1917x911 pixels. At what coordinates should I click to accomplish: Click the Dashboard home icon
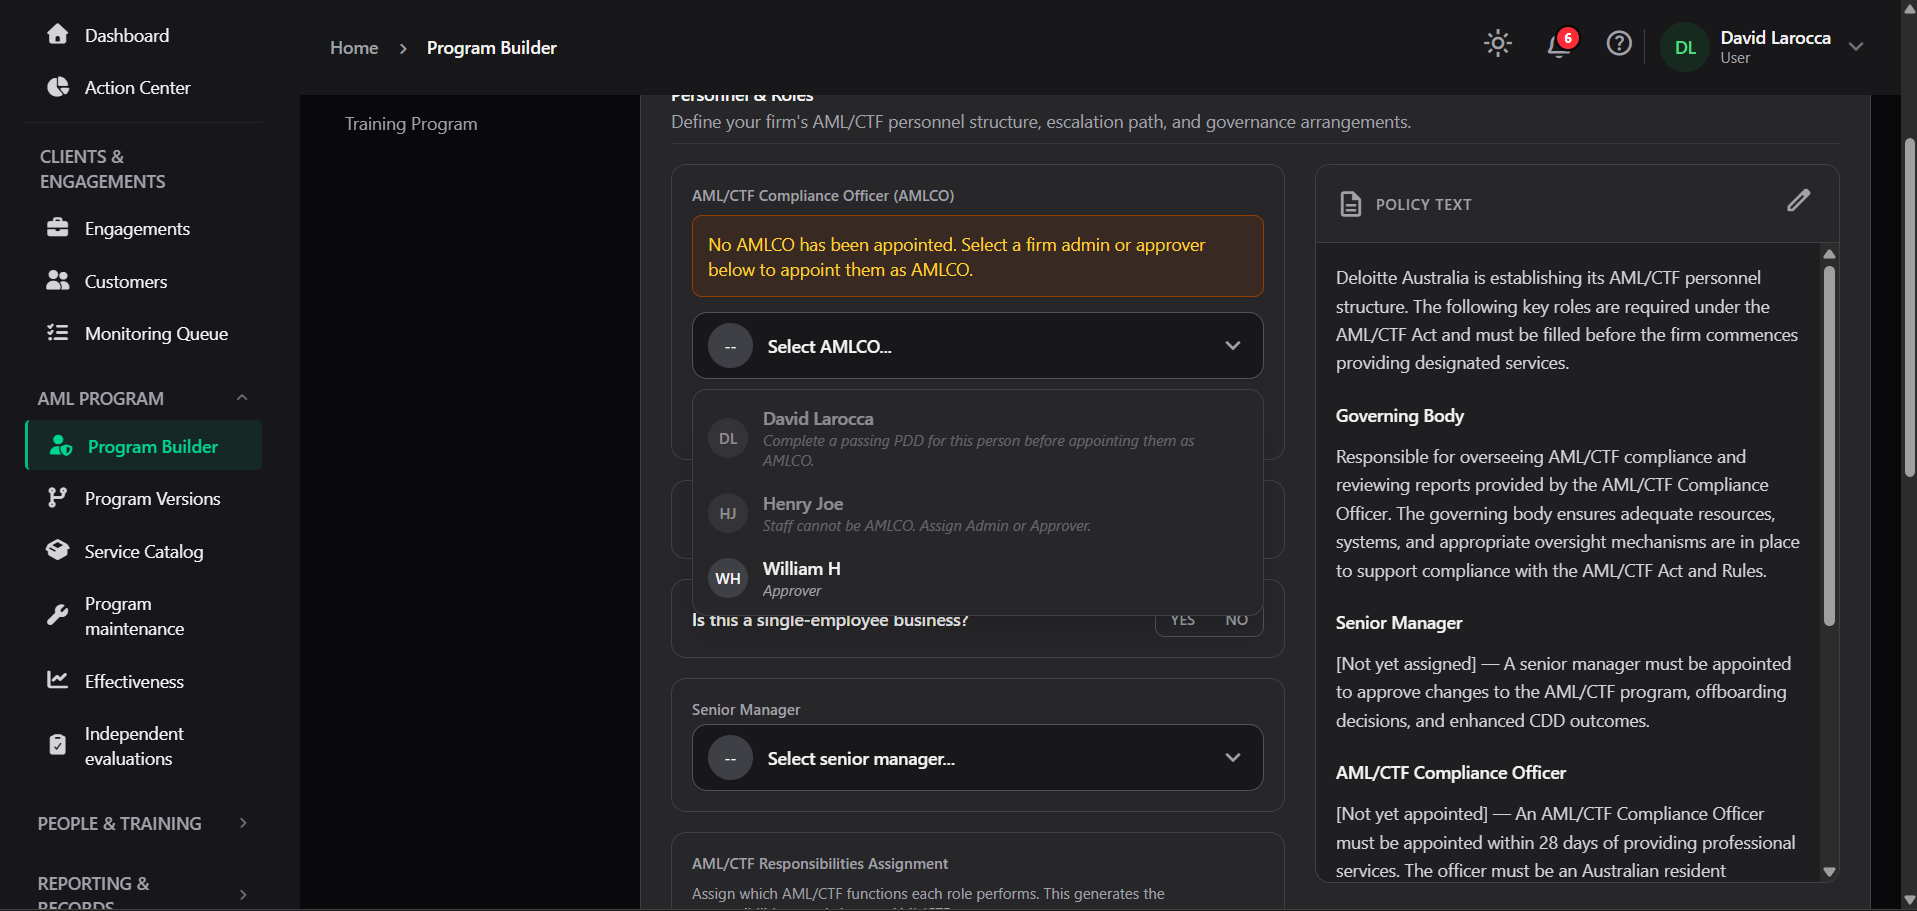pos(58,35)
